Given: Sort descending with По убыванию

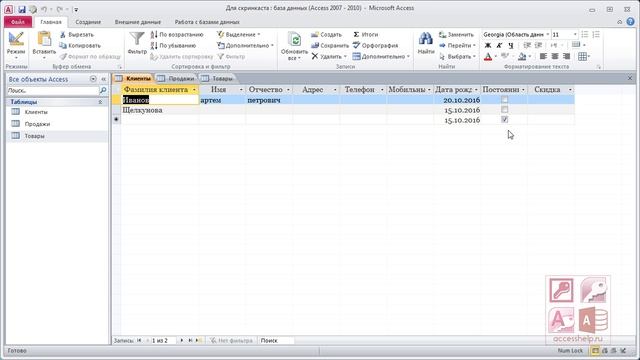Looking at the screenshot, I should point(173,46).
